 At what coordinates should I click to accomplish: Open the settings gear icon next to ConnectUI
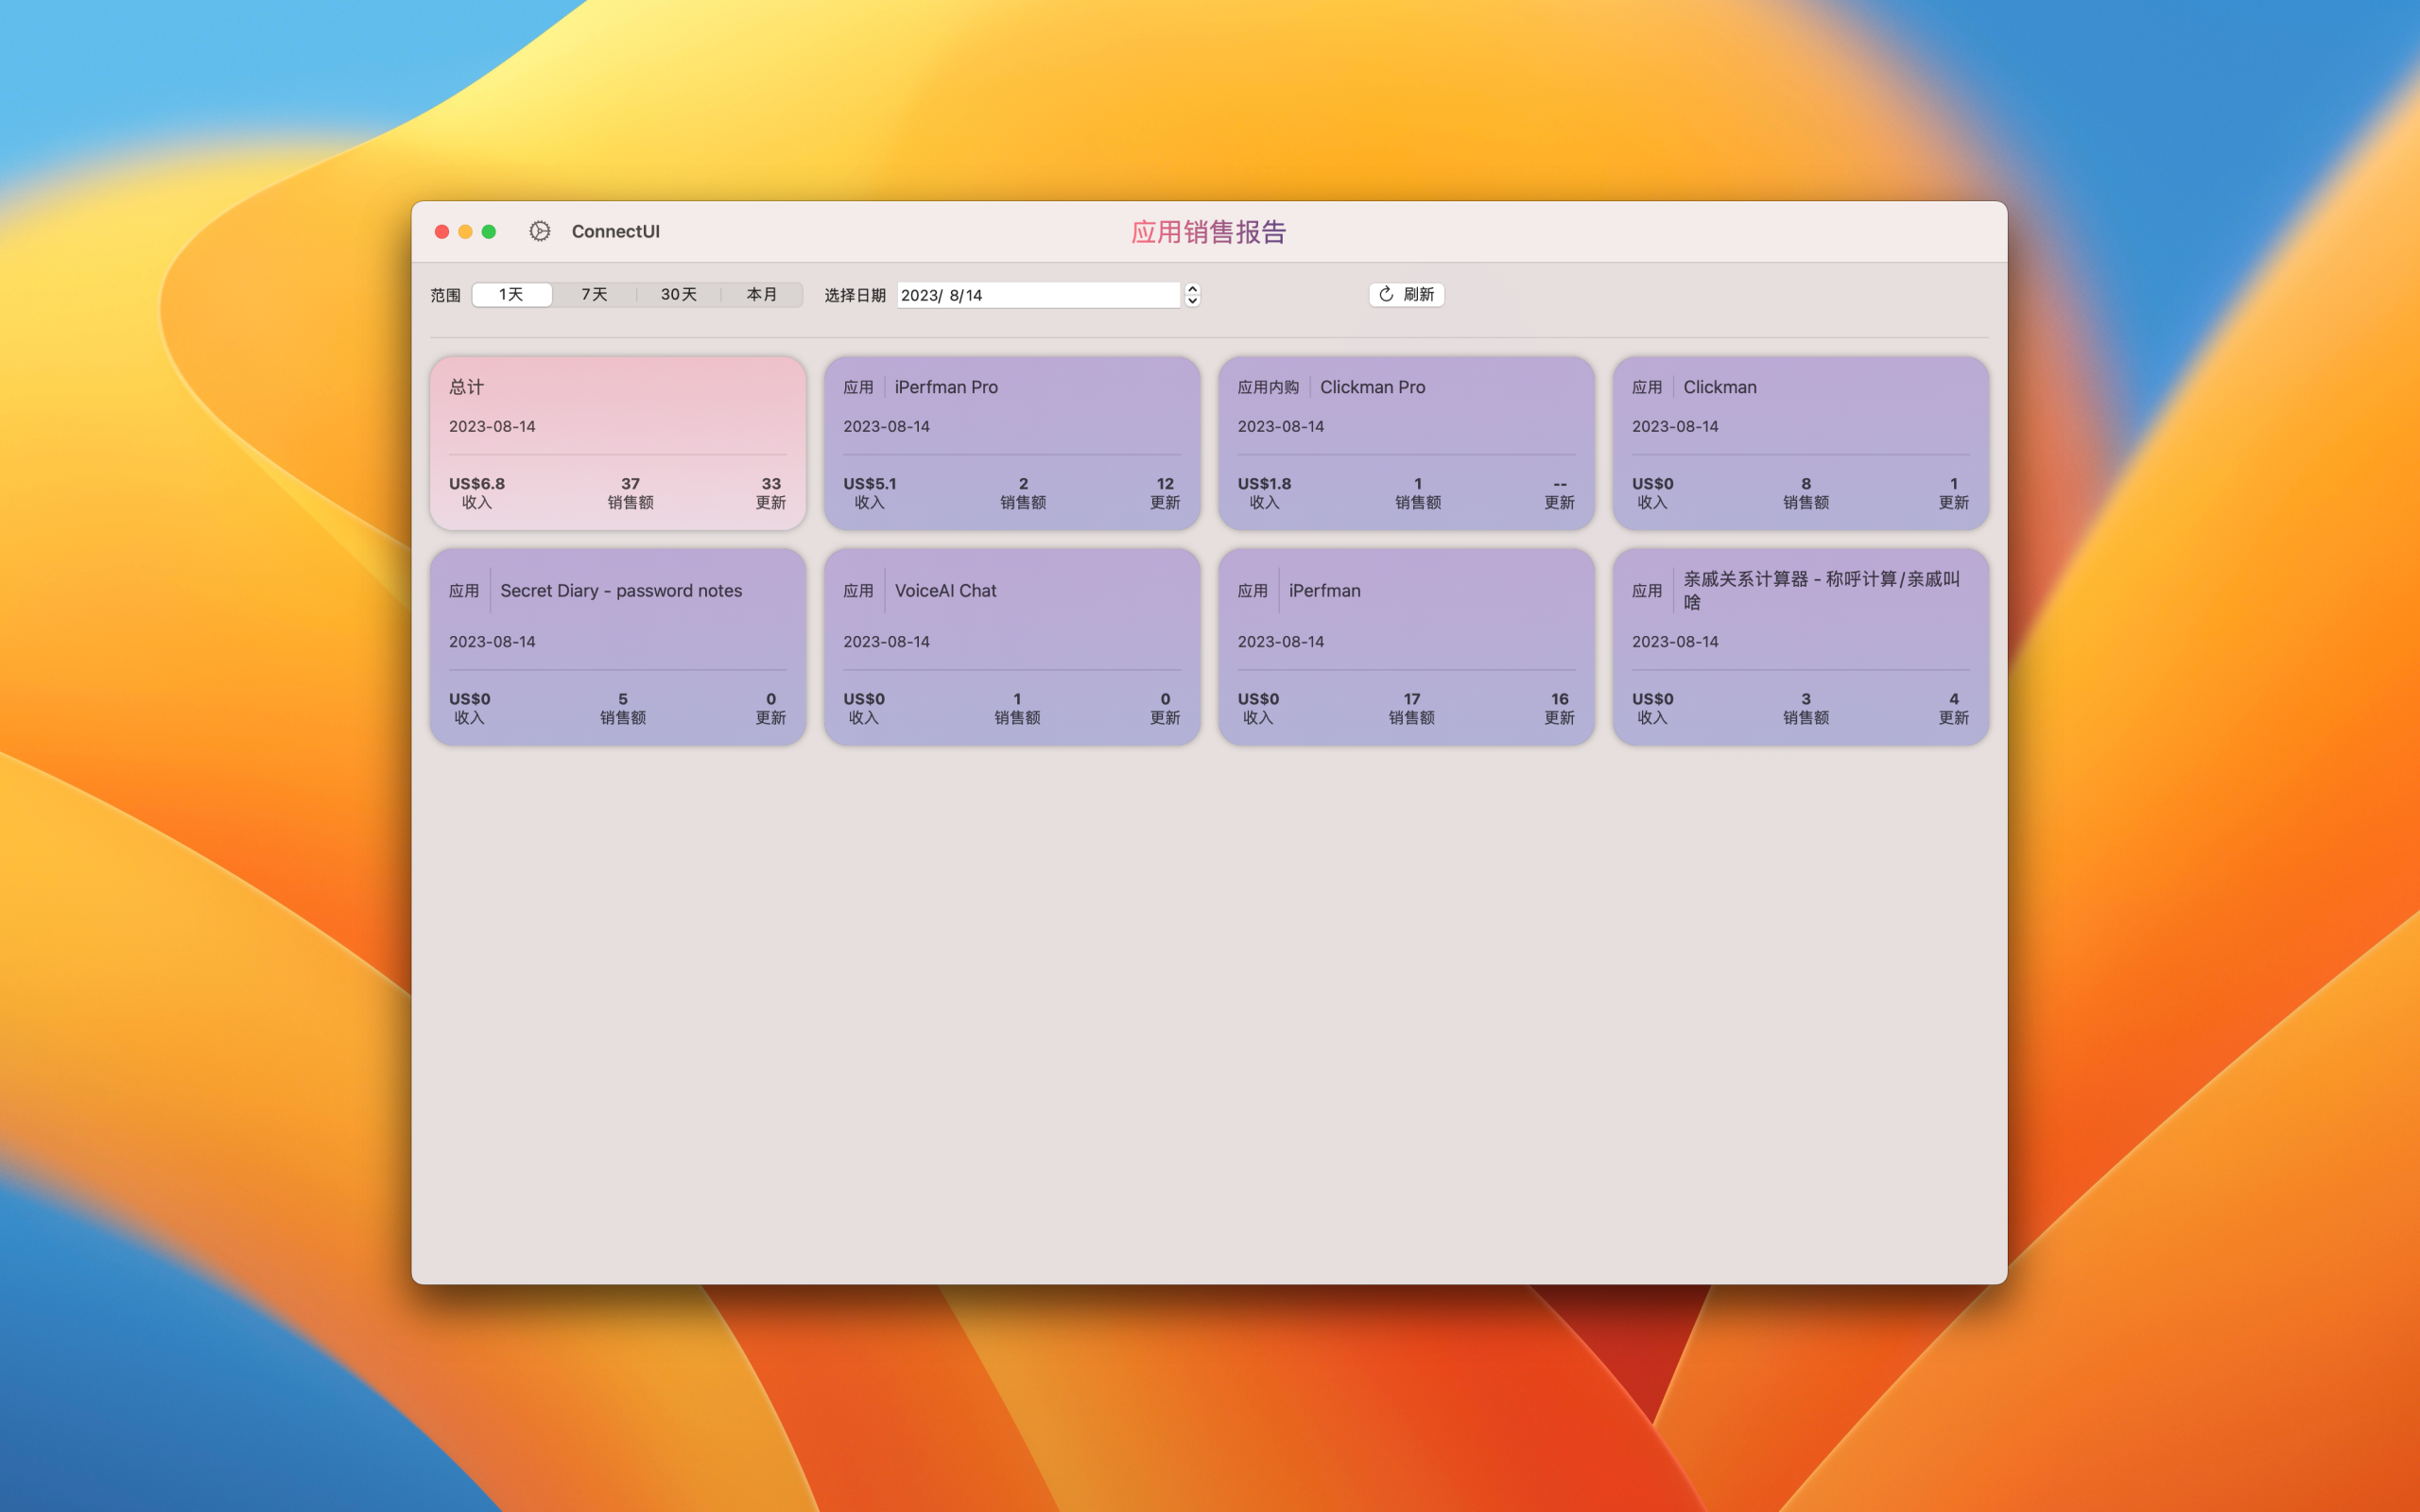coord(539,231)
